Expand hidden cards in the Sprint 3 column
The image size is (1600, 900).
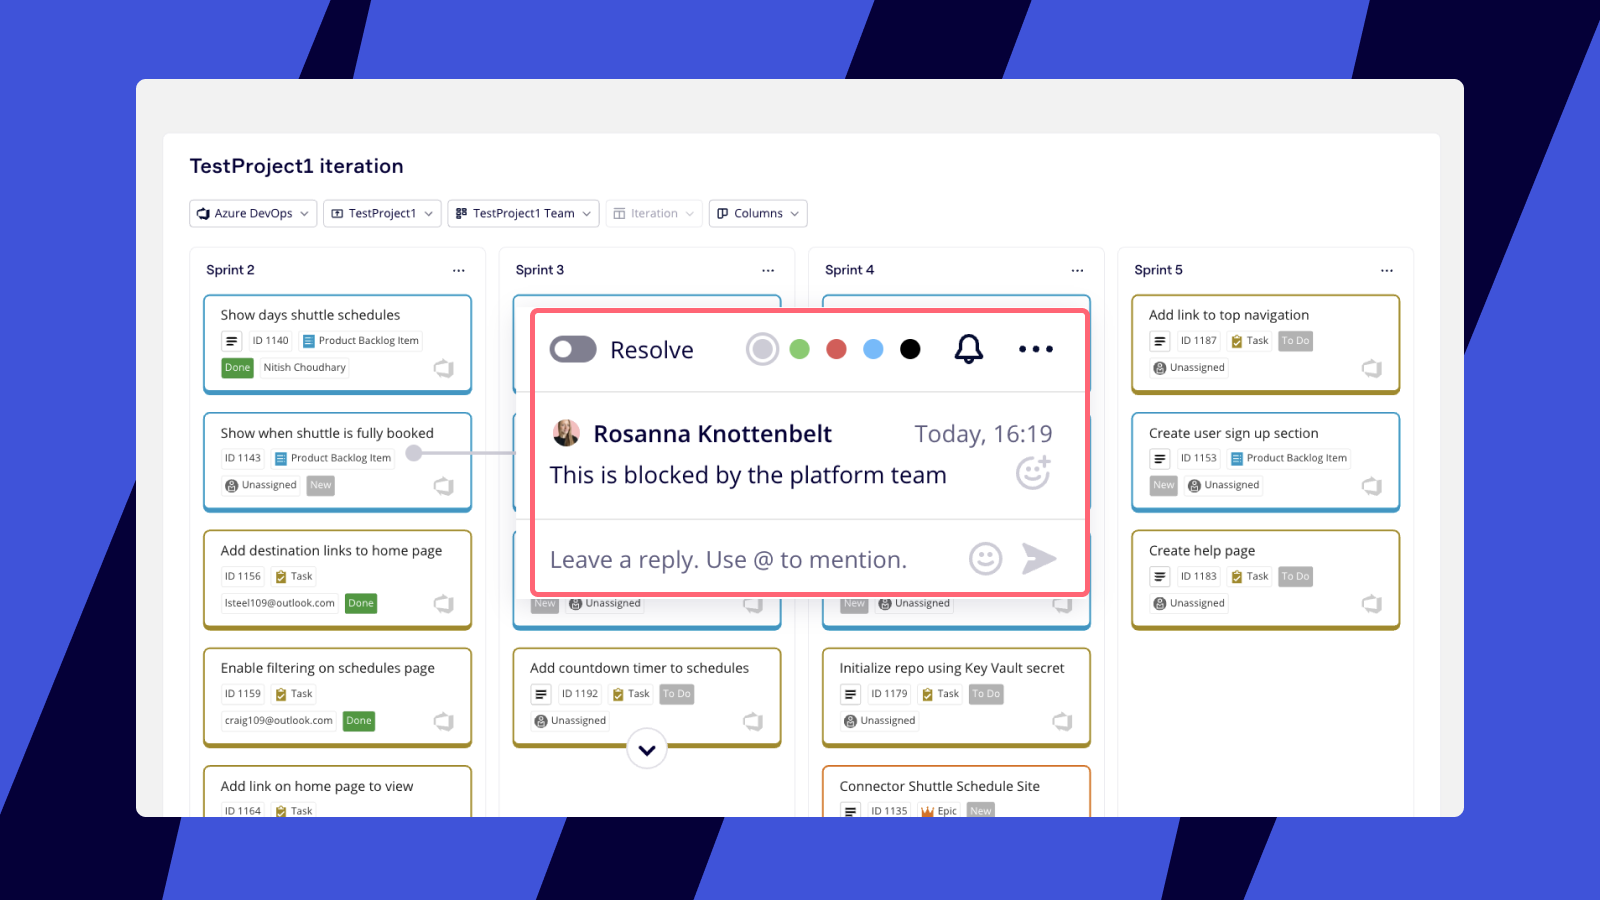tap(647, 748)
